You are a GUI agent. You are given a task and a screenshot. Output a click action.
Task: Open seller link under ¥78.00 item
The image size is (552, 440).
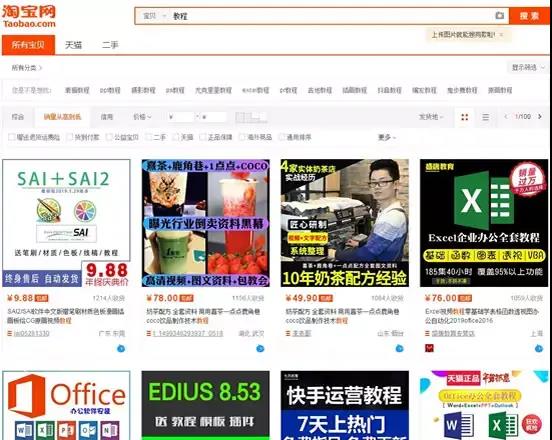188,333
